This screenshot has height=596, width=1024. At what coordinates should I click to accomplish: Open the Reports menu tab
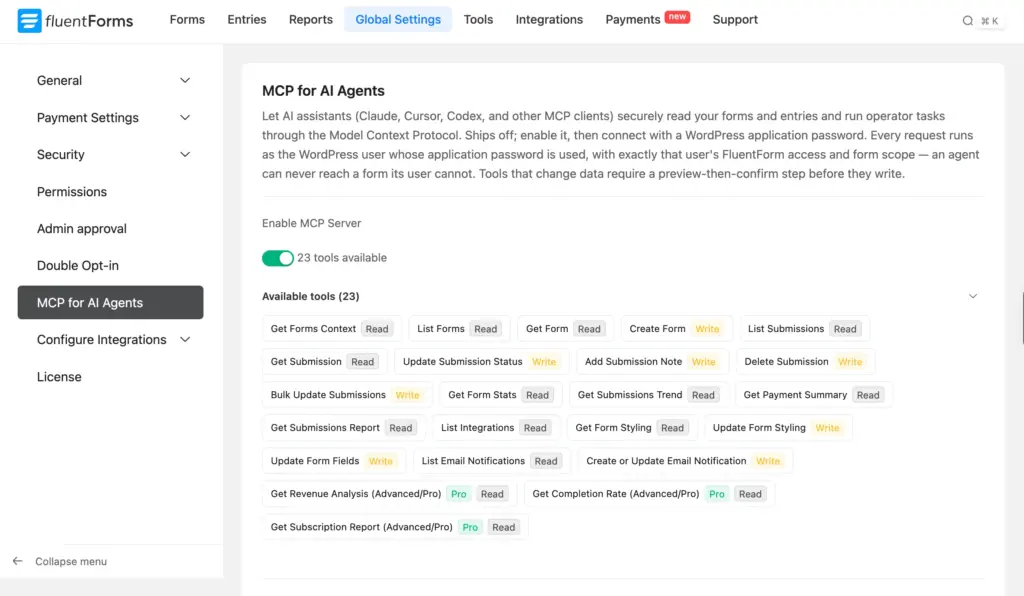311,20
